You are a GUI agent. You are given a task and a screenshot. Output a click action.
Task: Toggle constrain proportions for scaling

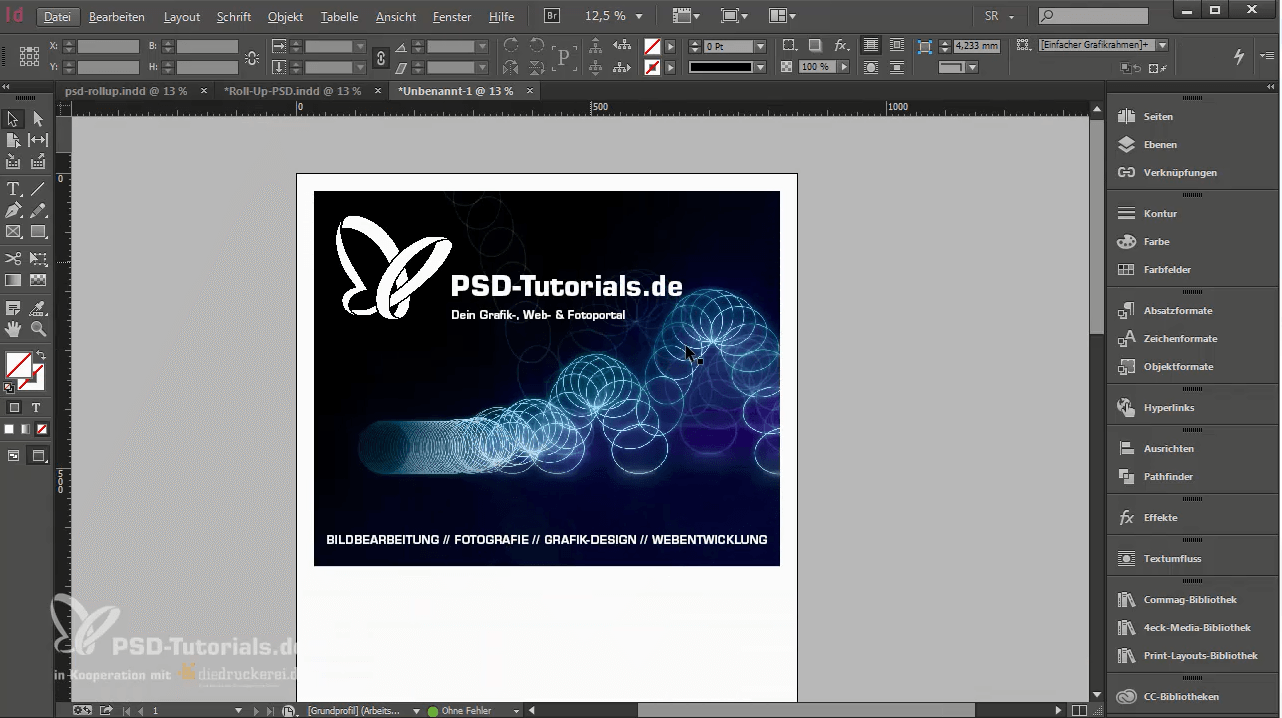[x=380, y=57]
